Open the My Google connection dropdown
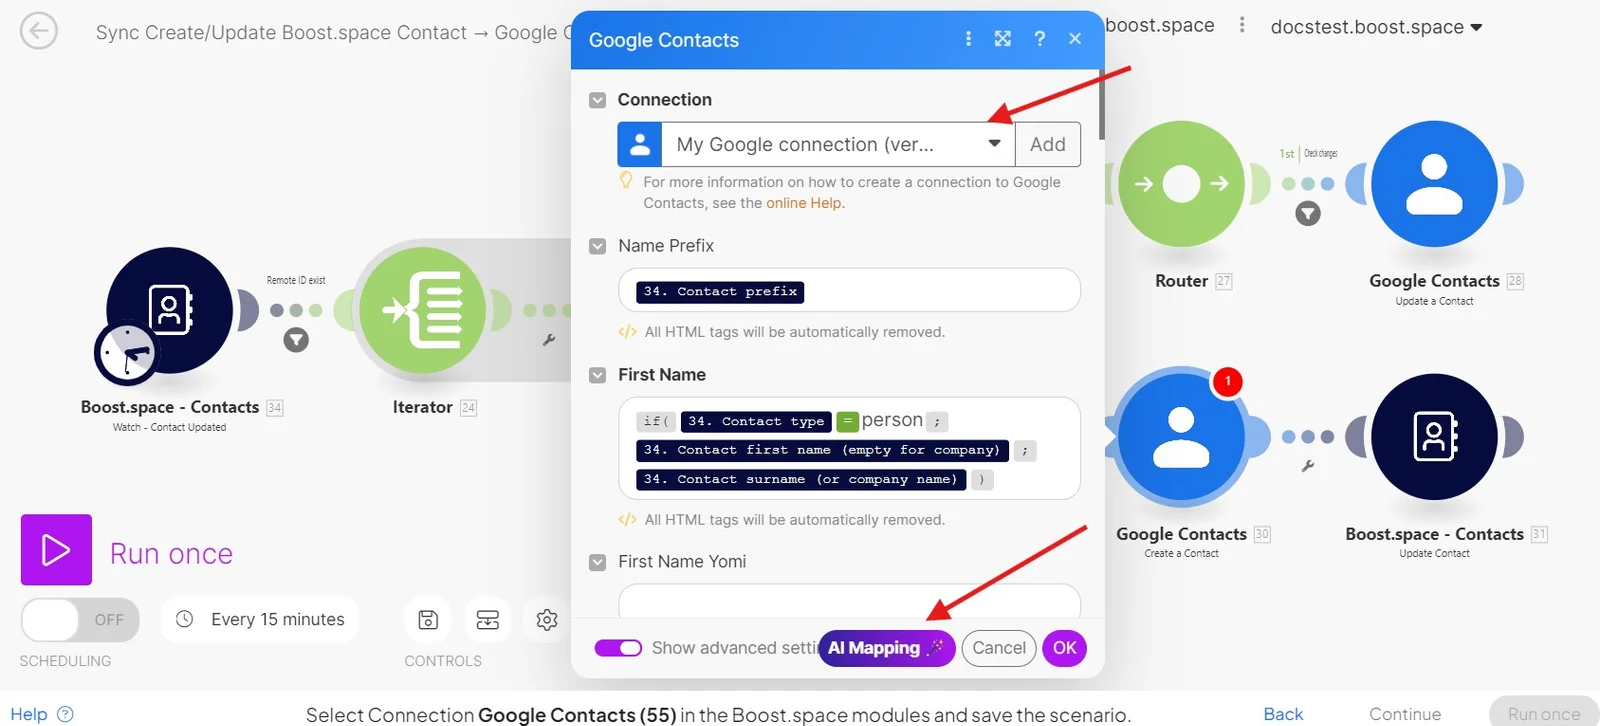 coord(838,144)
